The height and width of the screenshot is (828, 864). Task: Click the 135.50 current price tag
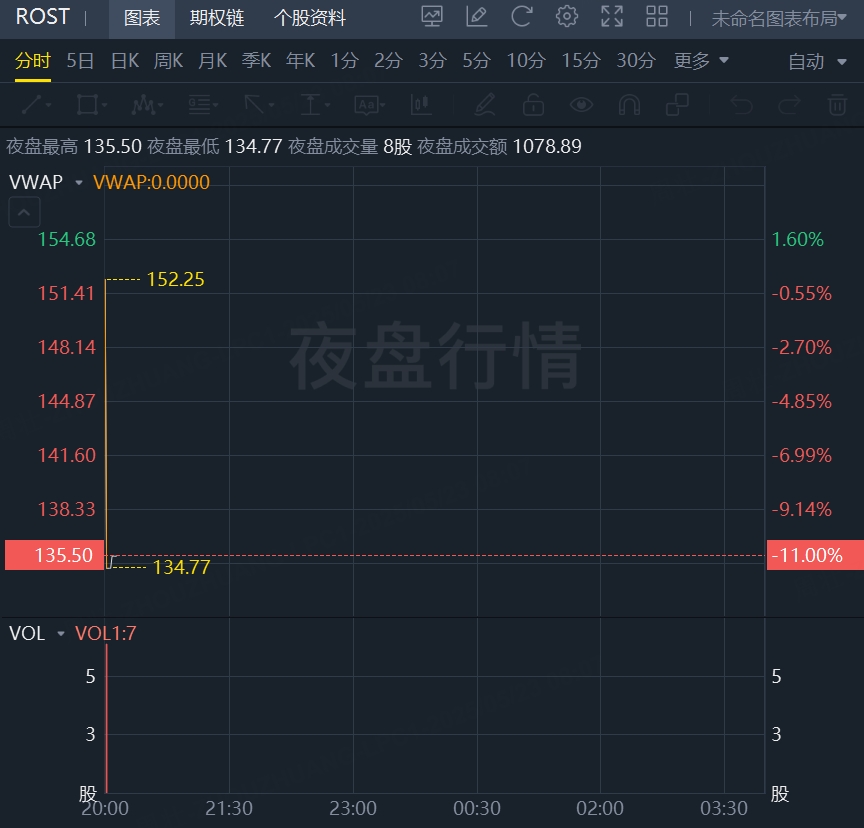coord(55,555)
